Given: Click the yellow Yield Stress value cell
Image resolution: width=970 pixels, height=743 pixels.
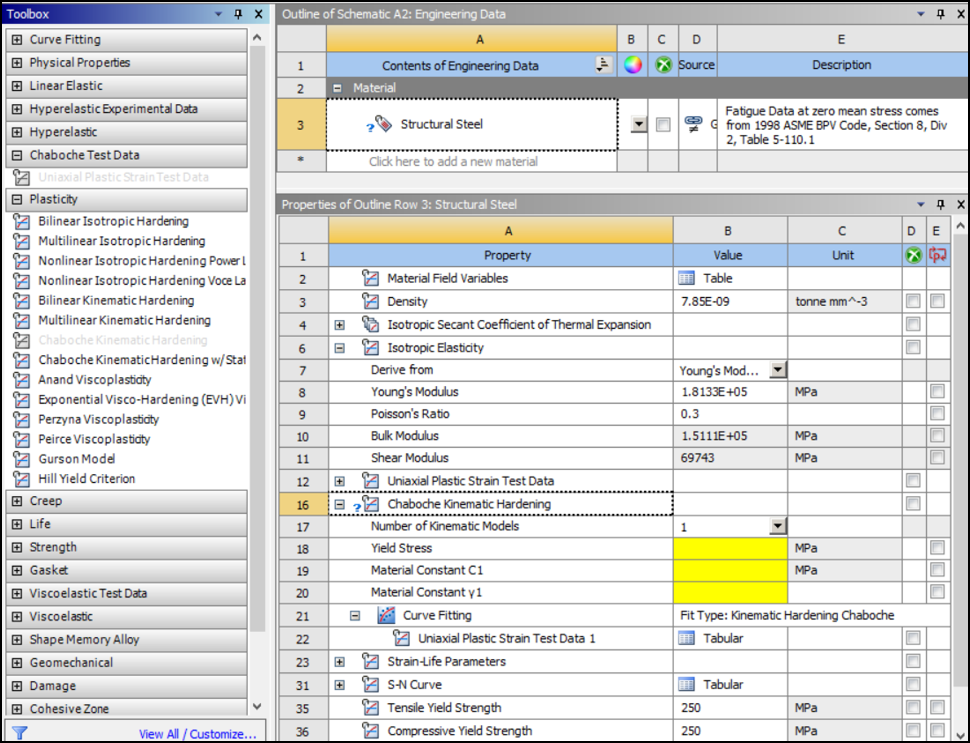Looking at the screenshot, I should 730,548.
